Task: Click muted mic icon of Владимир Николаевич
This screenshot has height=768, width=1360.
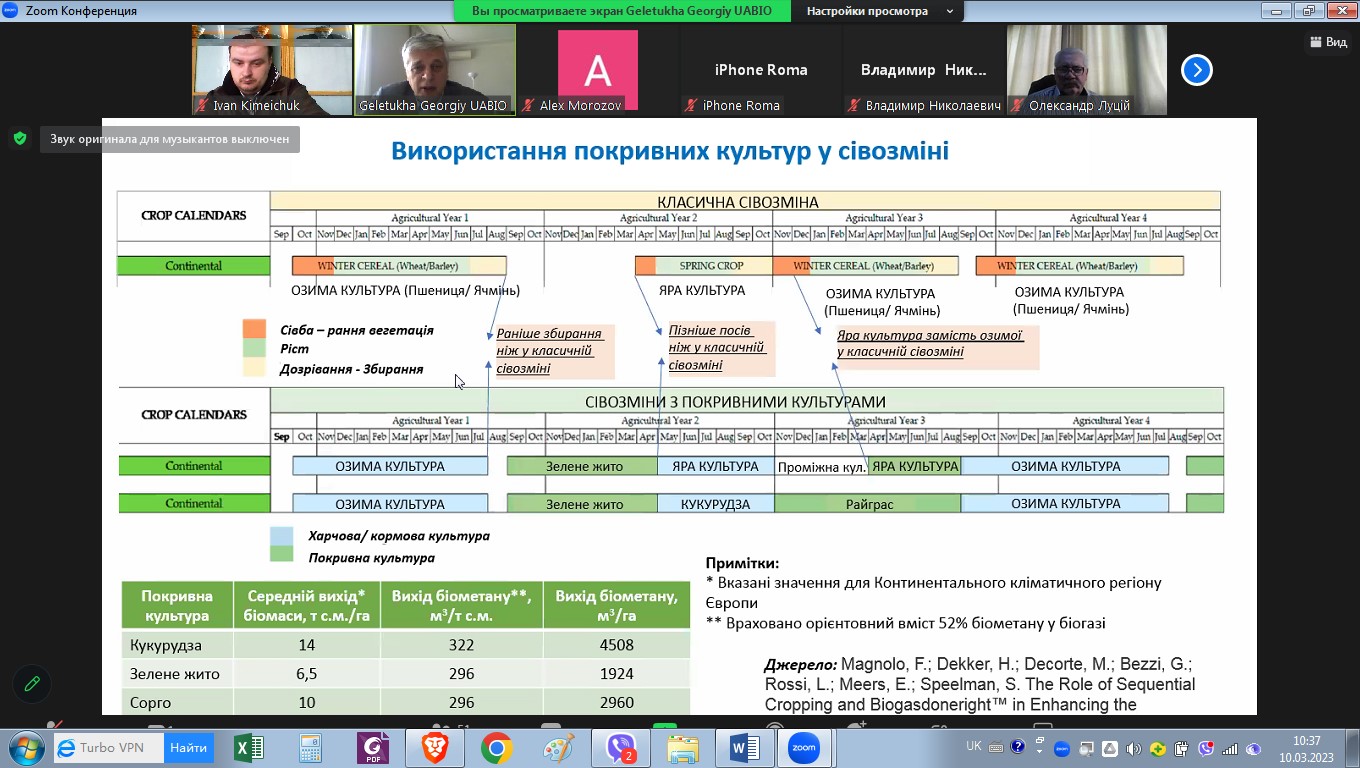Action: [855, 105]
